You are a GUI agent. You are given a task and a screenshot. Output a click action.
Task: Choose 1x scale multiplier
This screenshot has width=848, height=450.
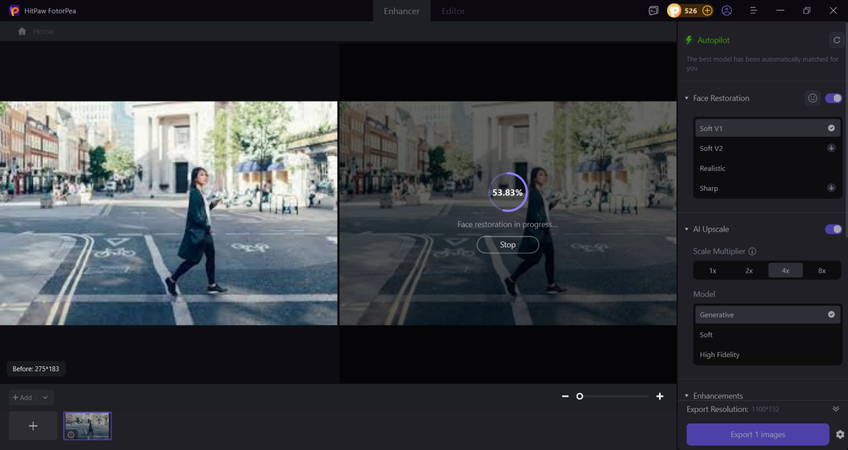[x=713, y=270]
